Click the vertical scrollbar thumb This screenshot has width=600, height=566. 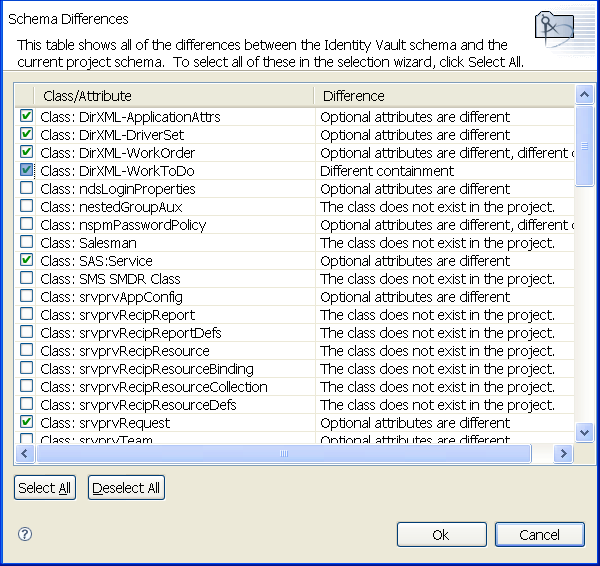pyautogui.click(x=584, y=145)
